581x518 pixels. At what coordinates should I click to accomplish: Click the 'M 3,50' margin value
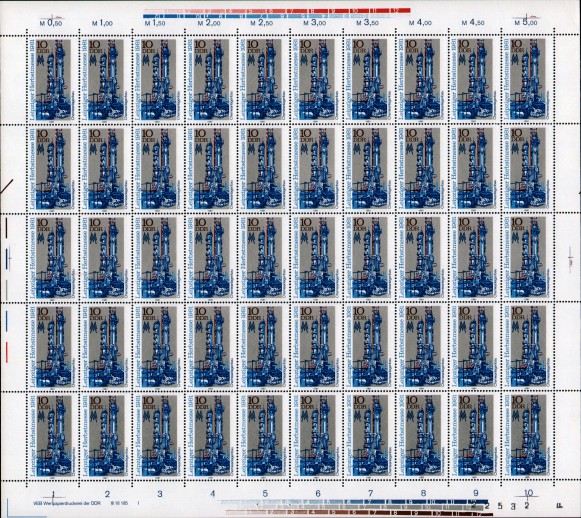tap(367, 23)
